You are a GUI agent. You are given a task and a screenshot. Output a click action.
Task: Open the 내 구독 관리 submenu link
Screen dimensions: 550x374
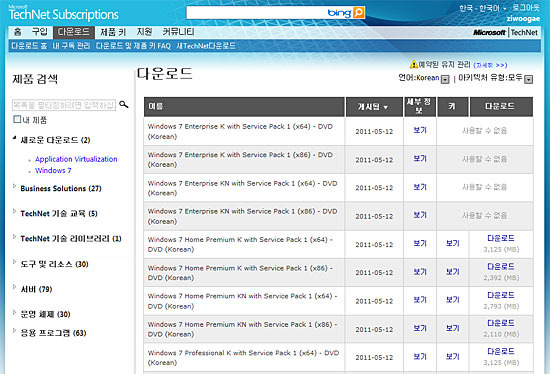(71, 46)
